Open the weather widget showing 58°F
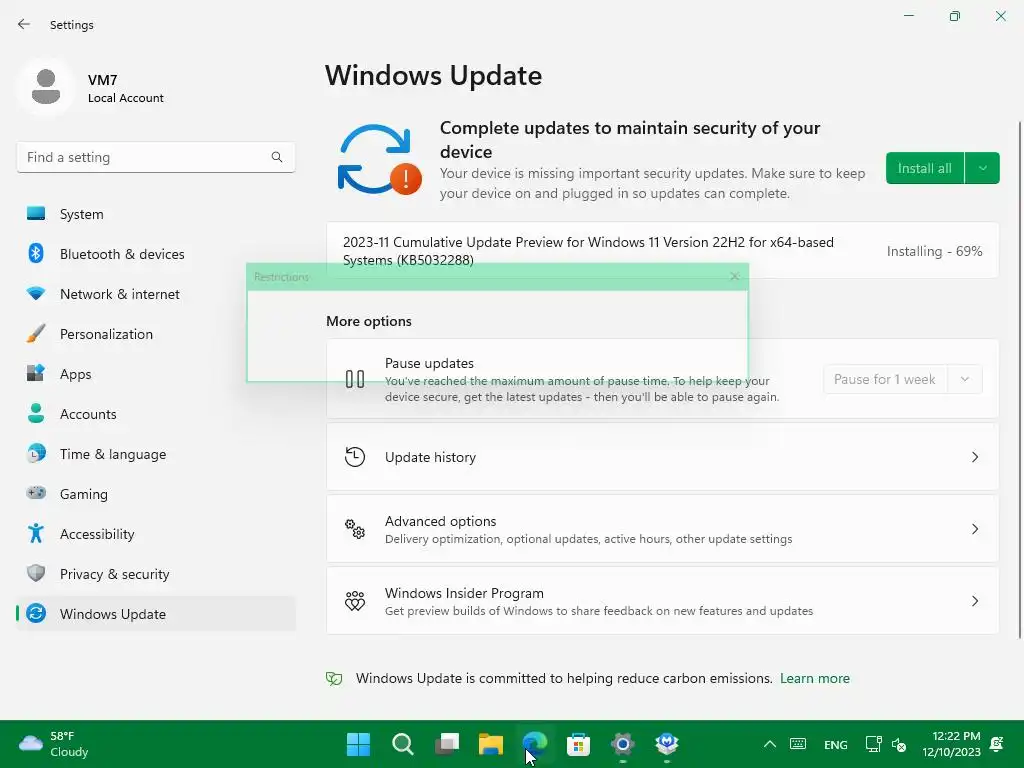 click(54, 744)
